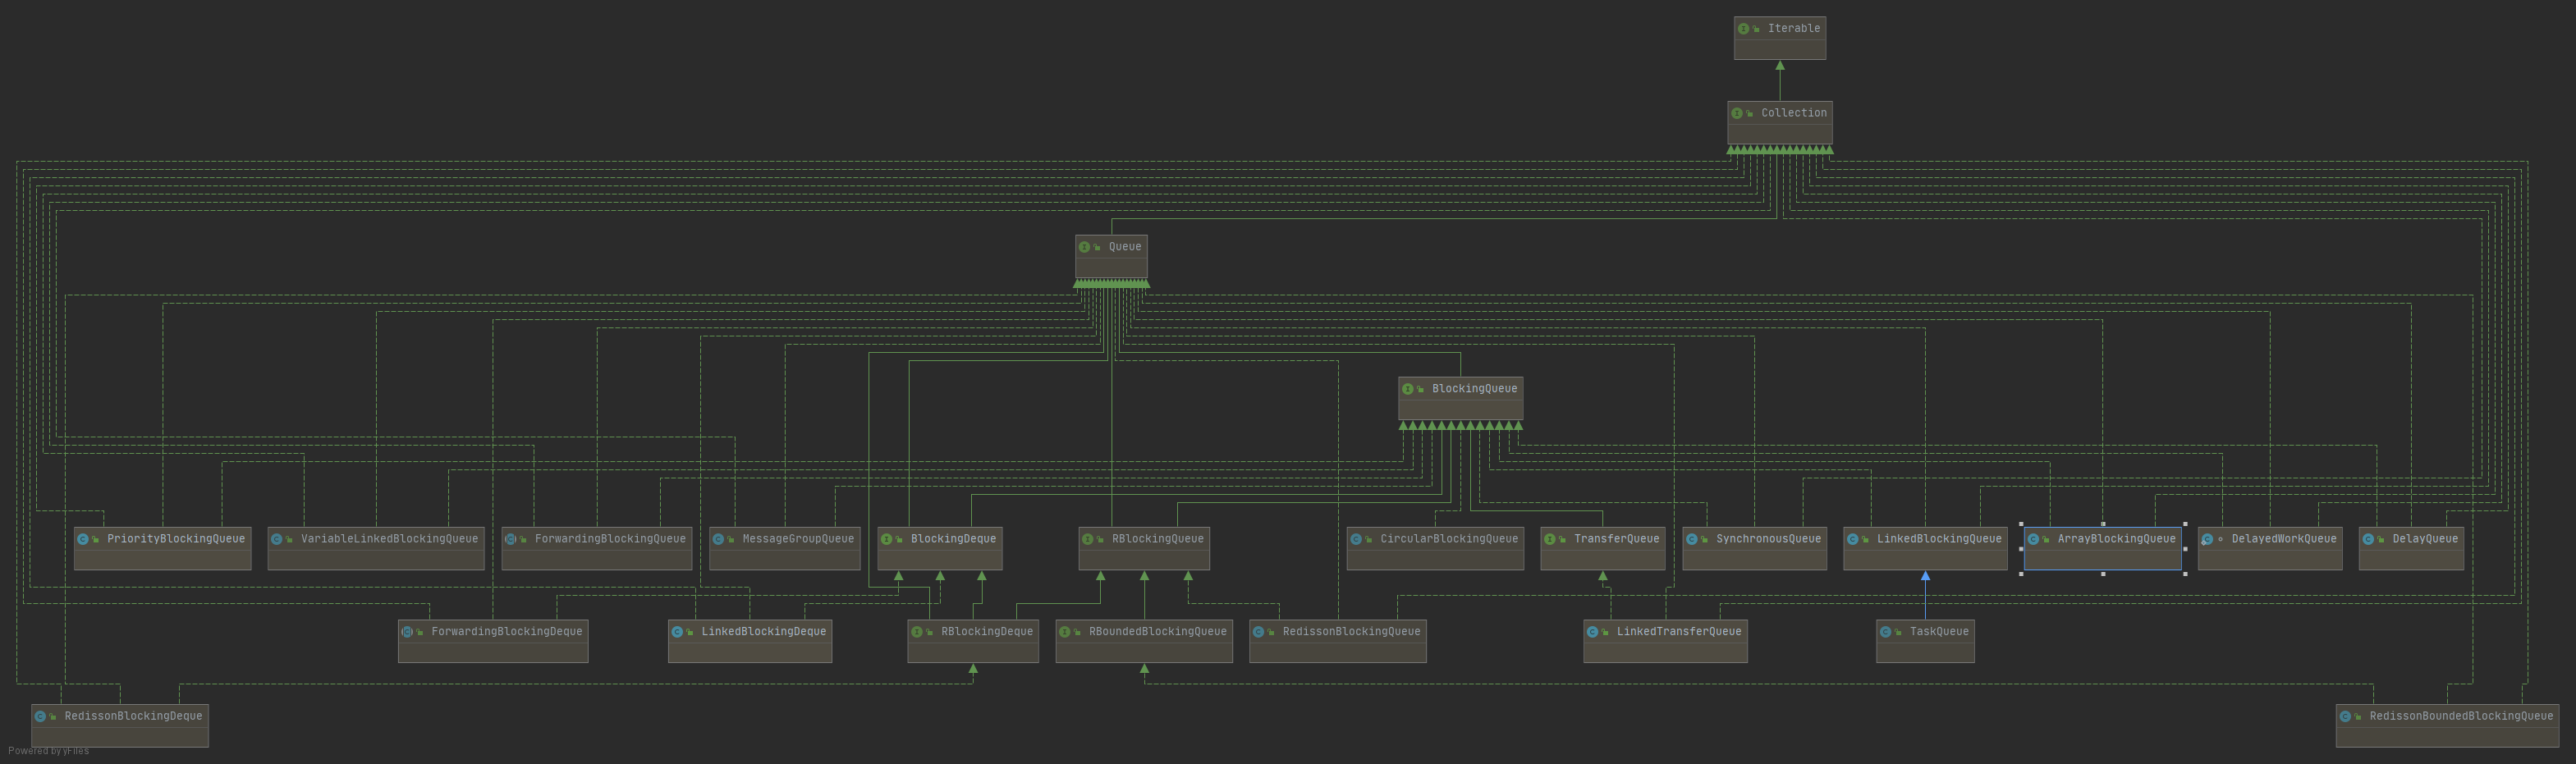The image size is (2576, 764).
Task: Click the class icon on RedissonBoundedBlockingQueue
Action: point(2345,716)
